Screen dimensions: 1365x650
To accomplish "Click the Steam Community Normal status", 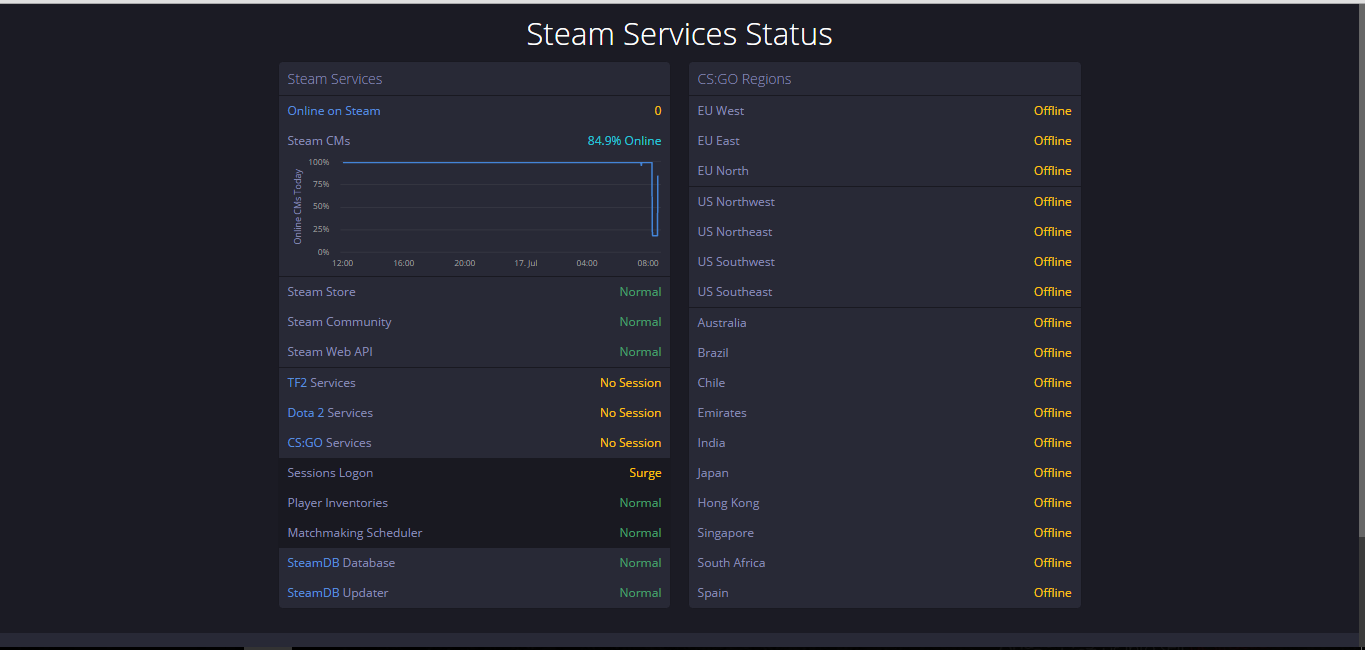I will [x=640, y=322].
